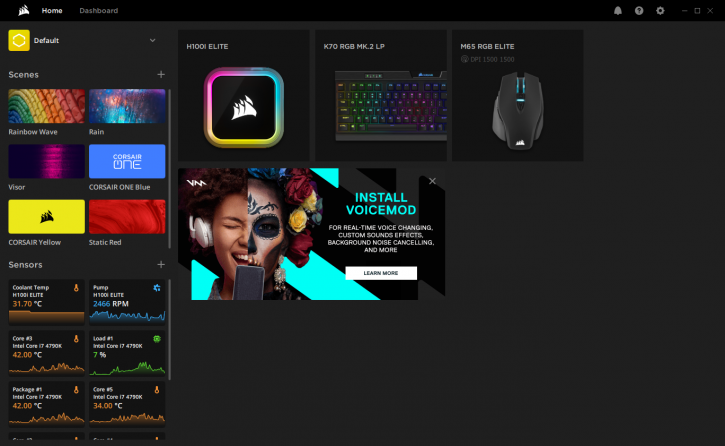
Task: Click the thermometer icon on Core #5
Action: [x=157, y=390]
